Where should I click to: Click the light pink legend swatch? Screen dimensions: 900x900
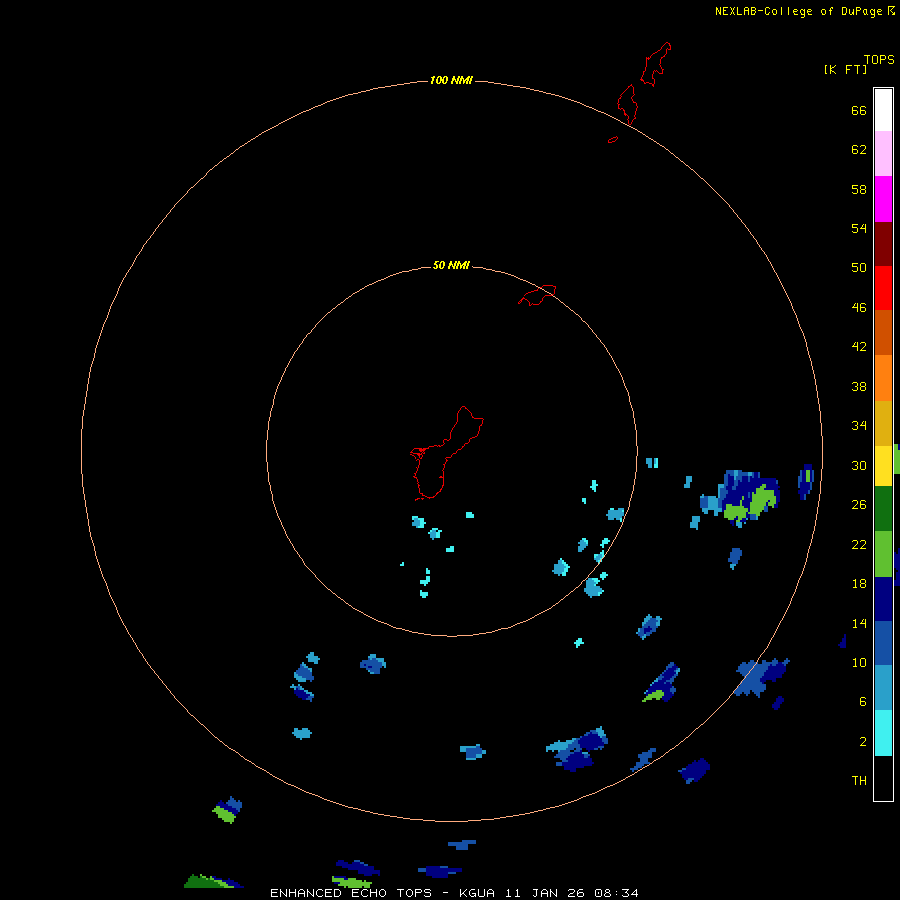tap(883, 153)
